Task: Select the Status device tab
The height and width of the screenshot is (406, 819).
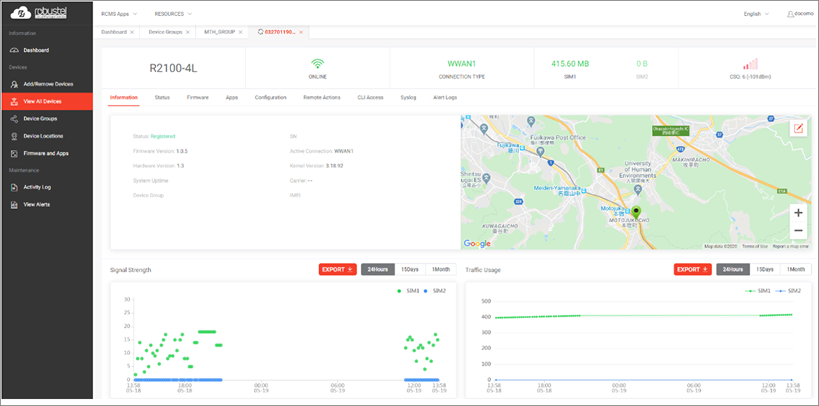Action: [x=162, y=97]
